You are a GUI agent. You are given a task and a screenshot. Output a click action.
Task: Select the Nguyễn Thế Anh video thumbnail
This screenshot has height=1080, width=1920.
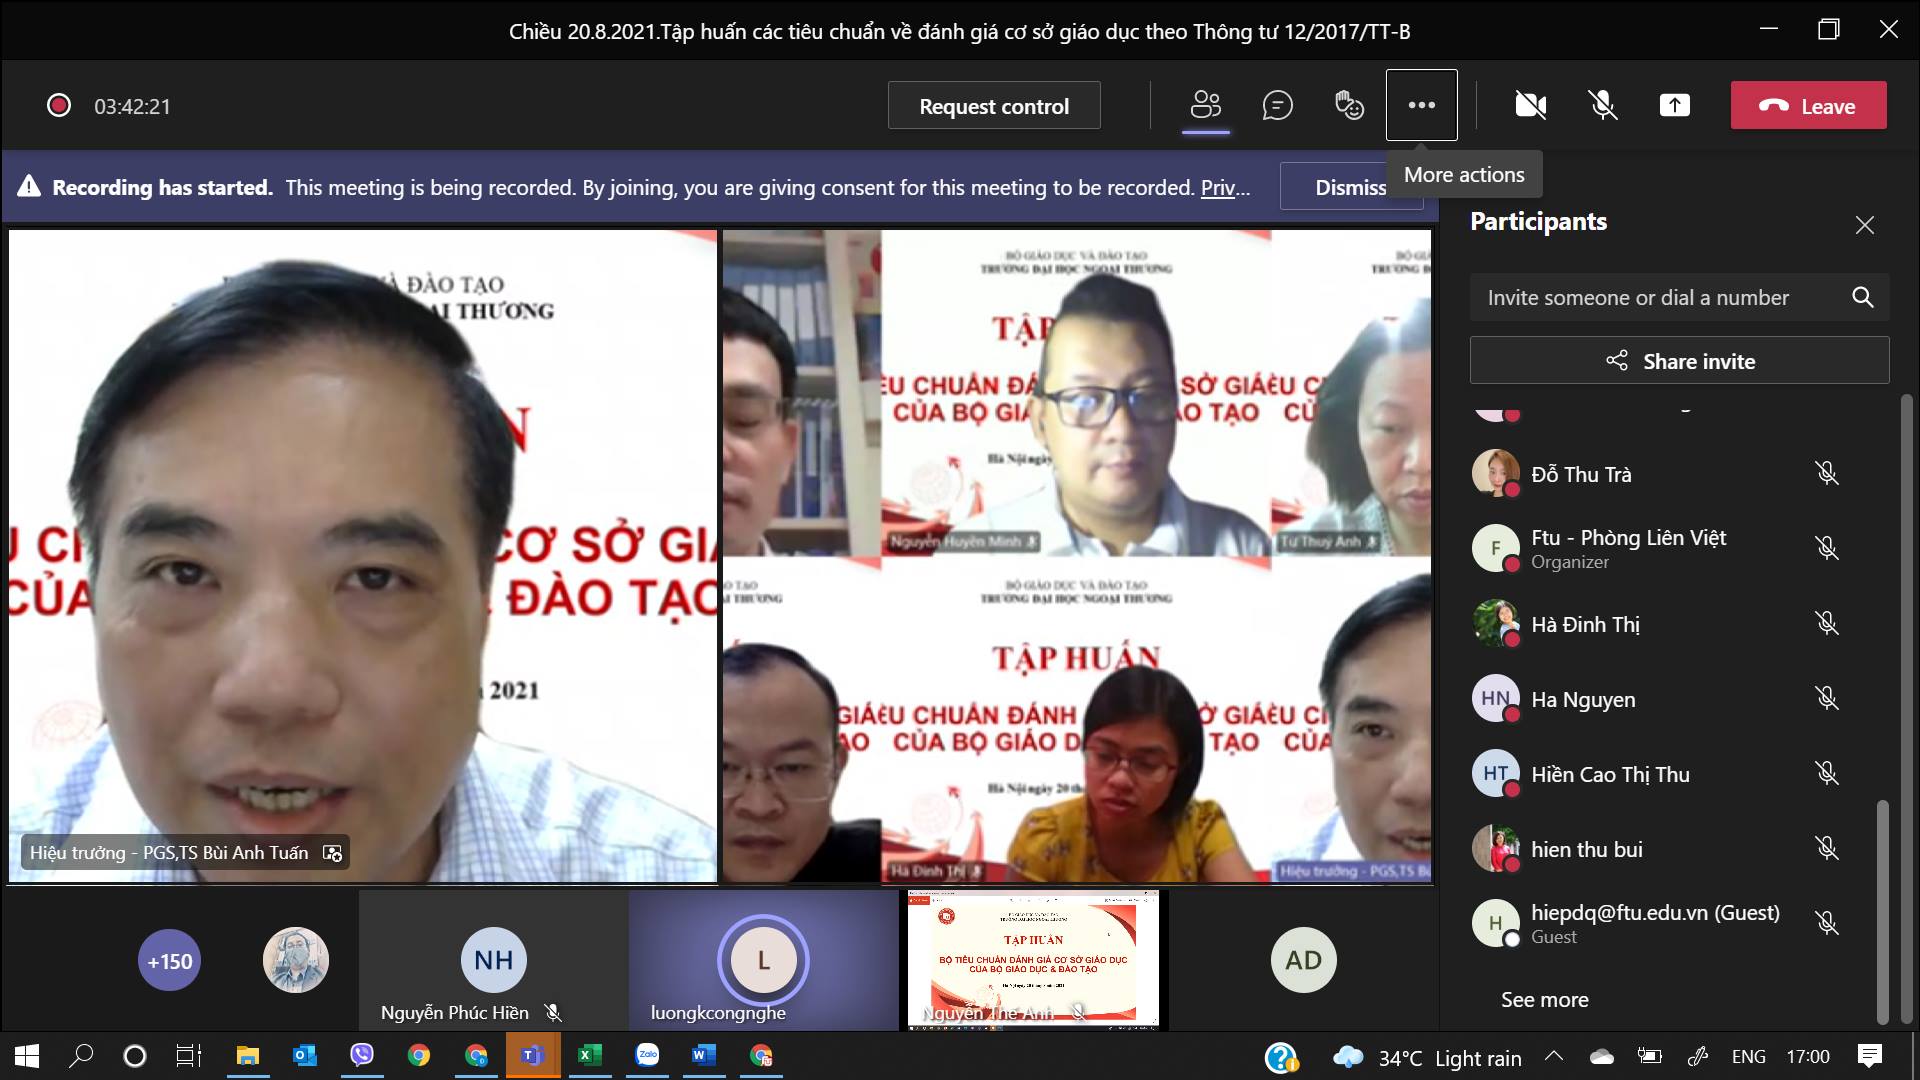1034,960
